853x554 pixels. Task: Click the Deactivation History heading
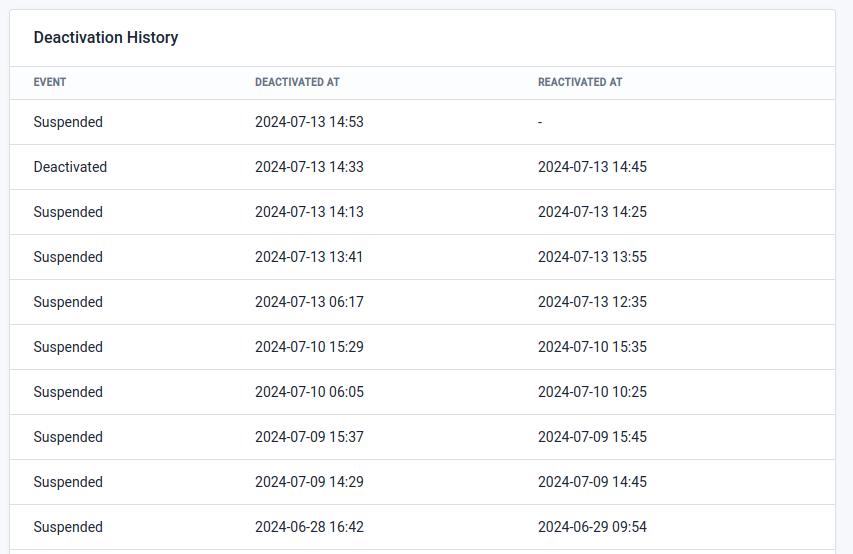point(106,38)
